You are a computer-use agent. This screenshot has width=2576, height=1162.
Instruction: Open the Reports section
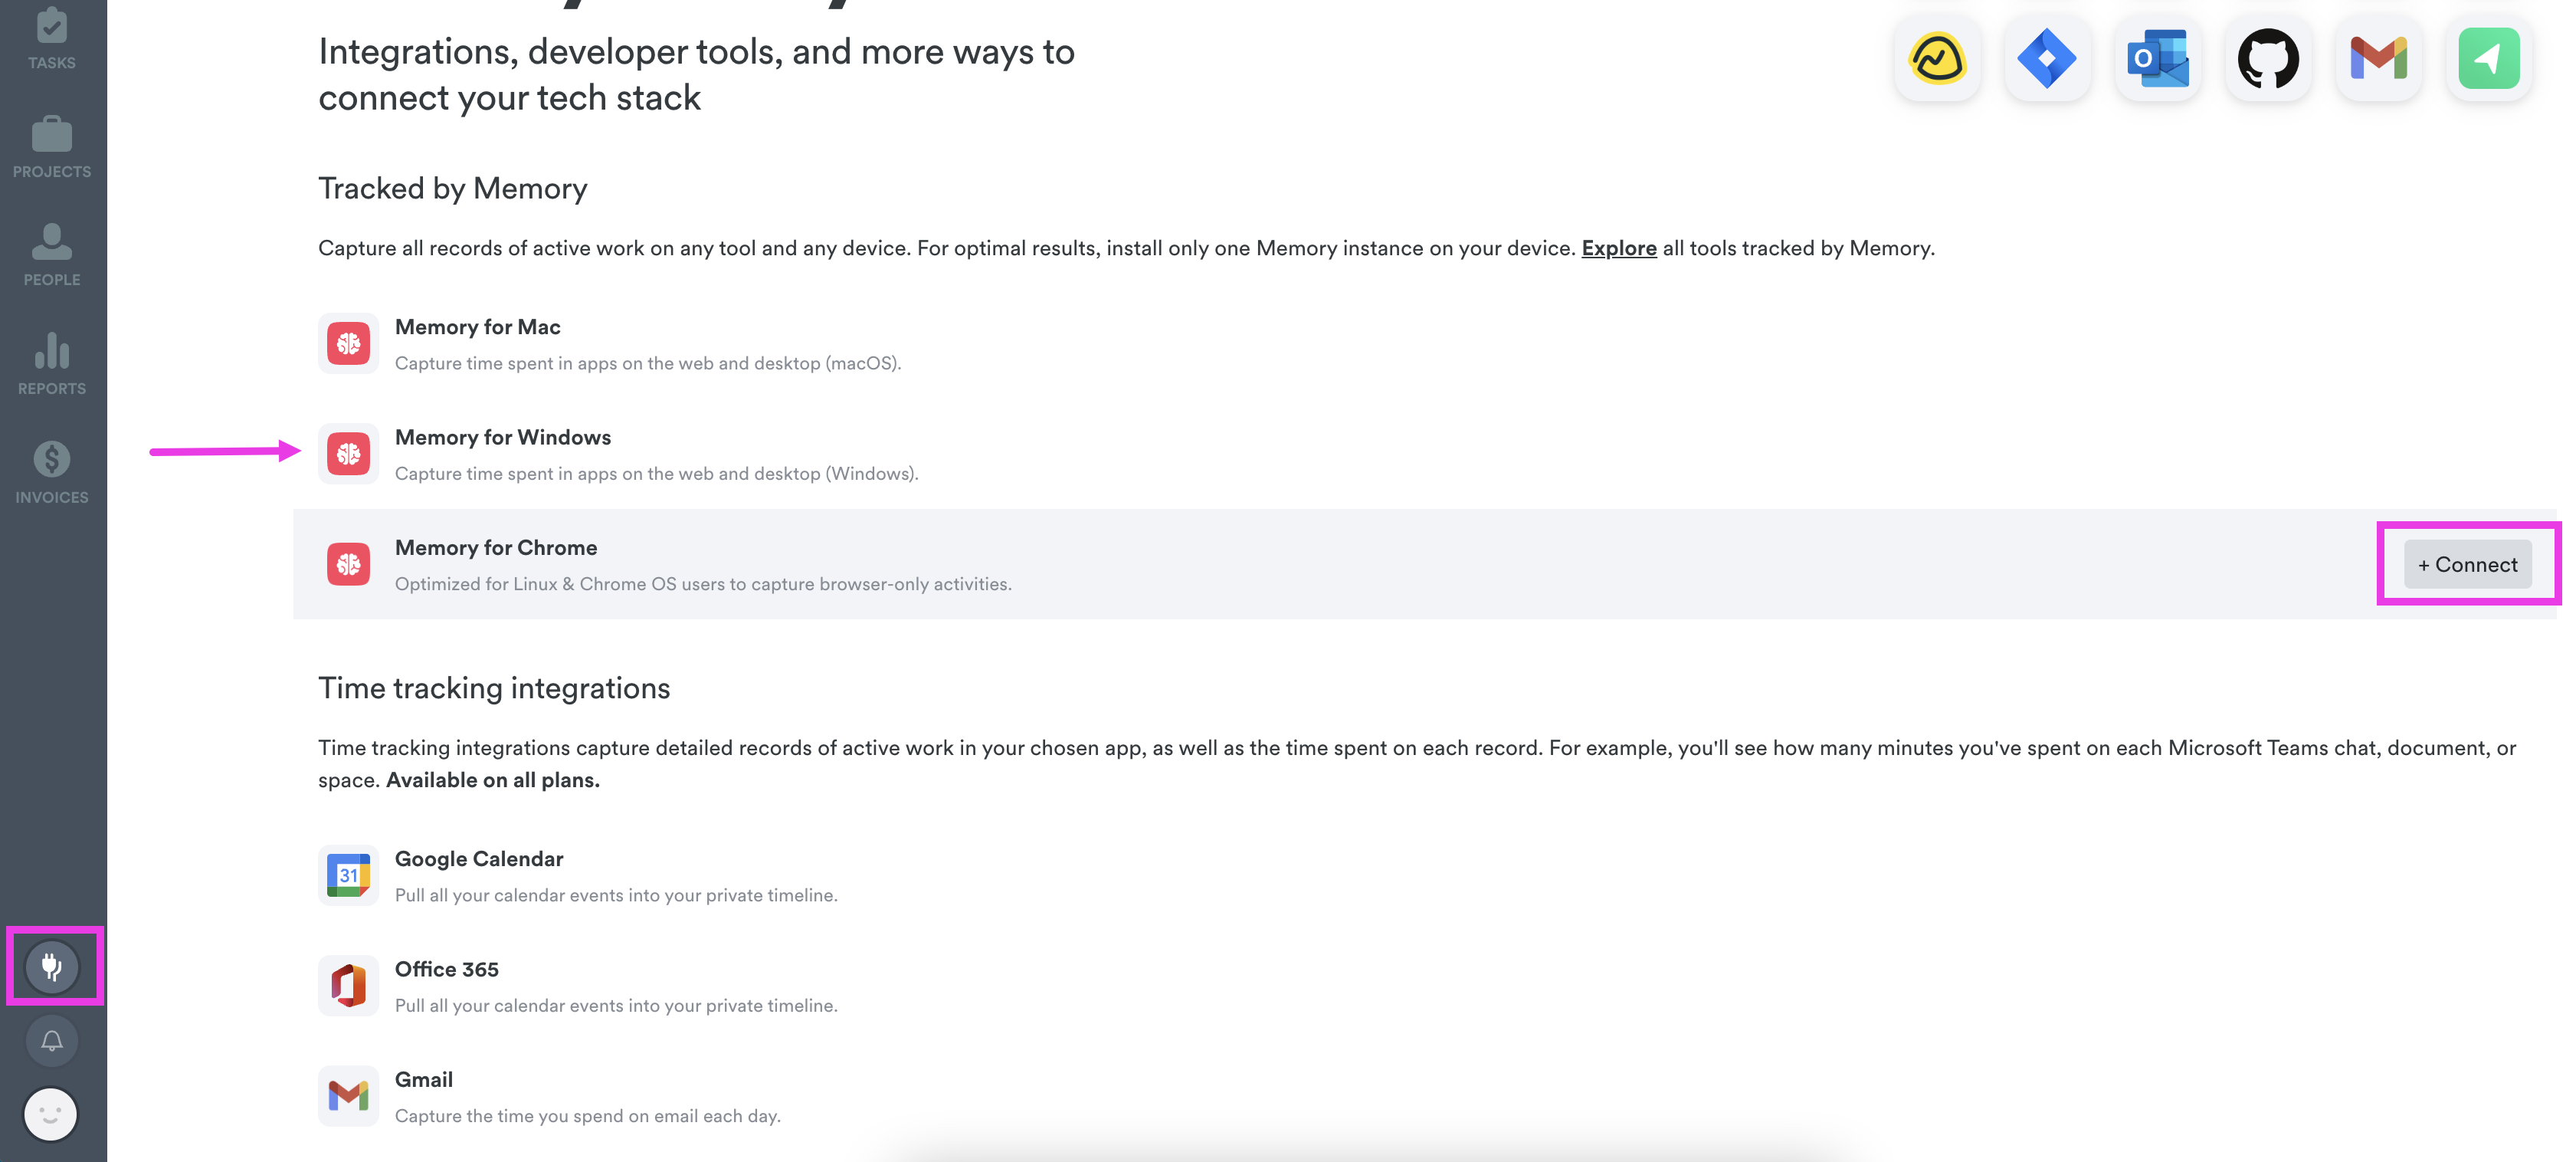[52, 363]
